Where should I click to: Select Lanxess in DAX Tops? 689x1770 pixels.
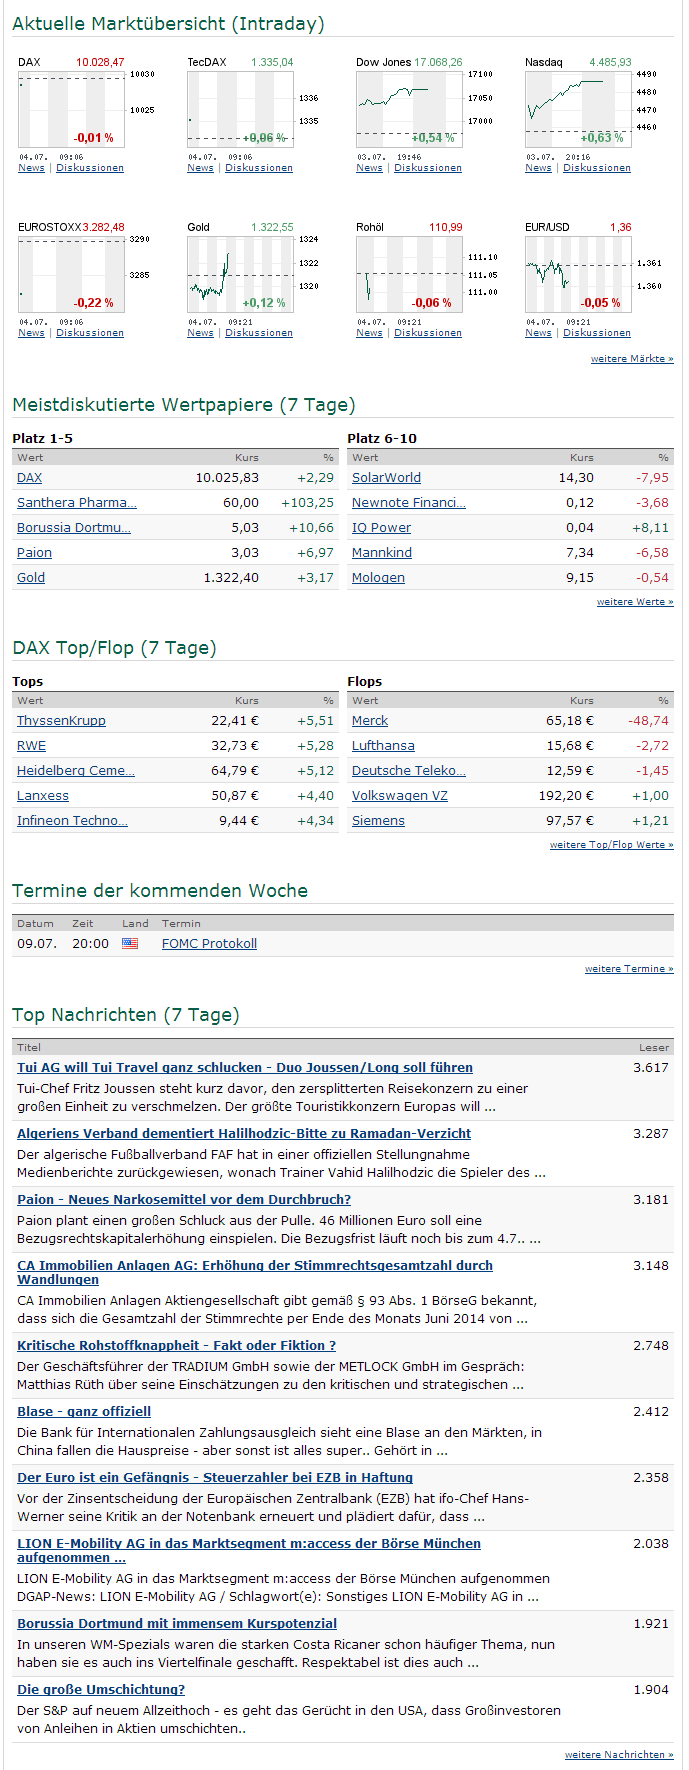43,796
